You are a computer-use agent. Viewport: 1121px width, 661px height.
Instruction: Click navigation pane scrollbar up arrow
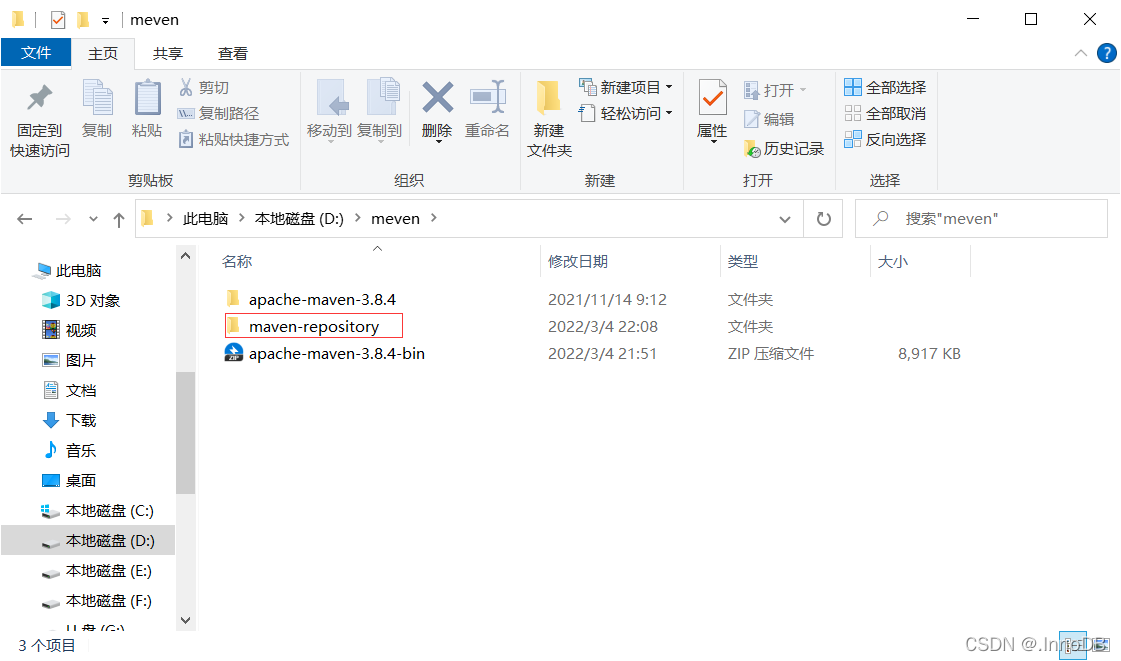click(185, 256)
